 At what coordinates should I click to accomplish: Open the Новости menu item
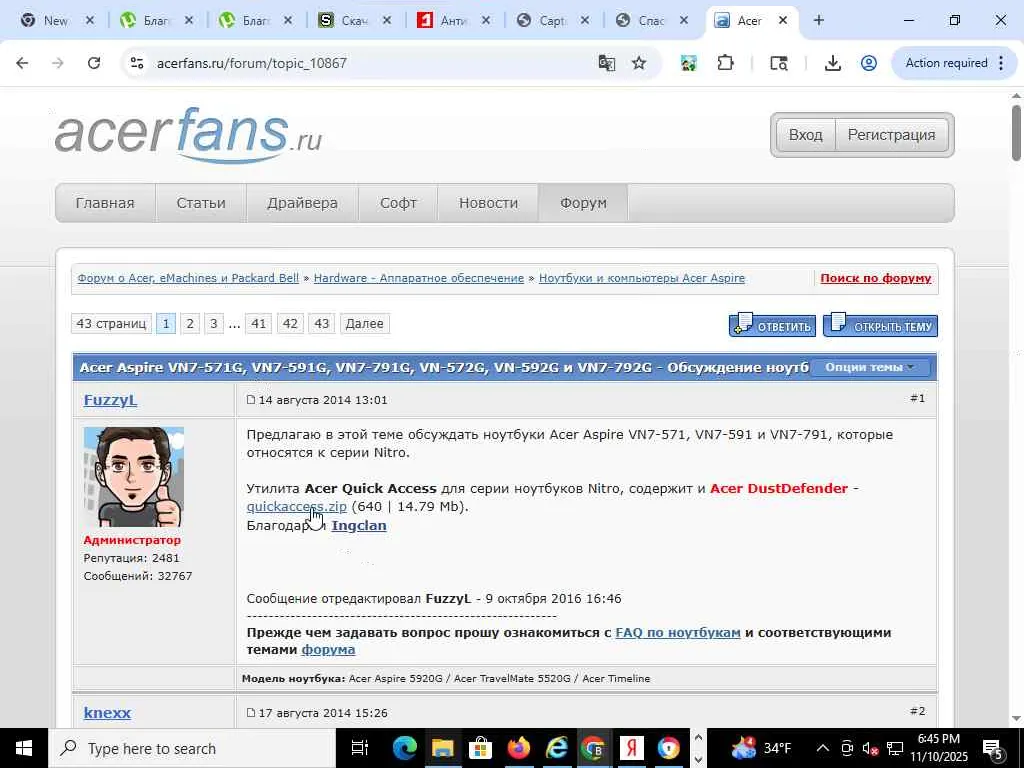[488, 203]
